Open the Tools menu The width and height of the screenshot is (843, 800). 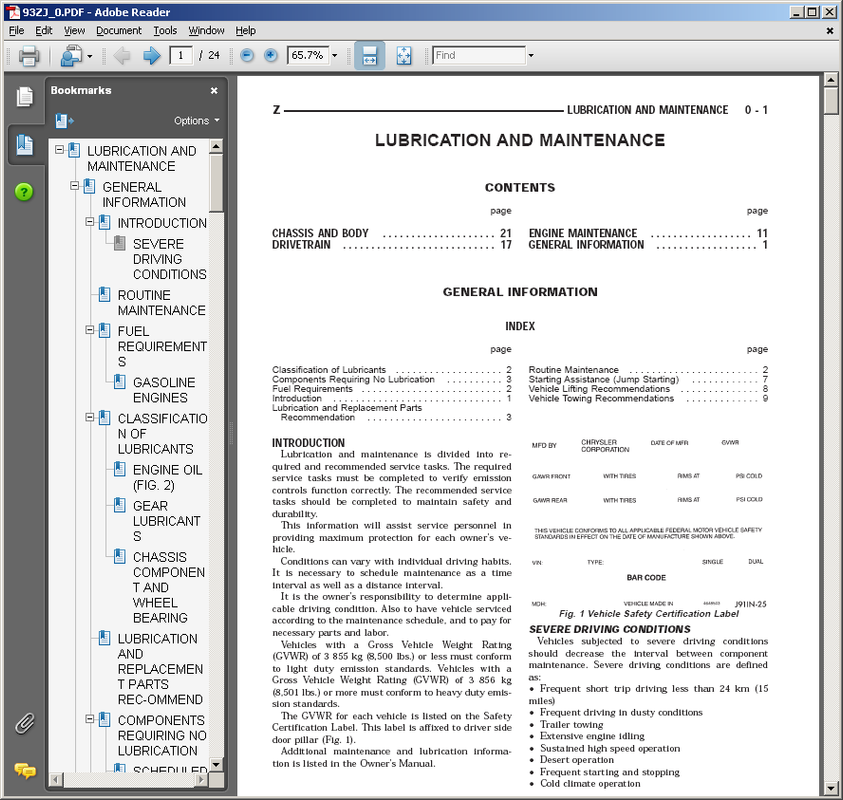165,31
